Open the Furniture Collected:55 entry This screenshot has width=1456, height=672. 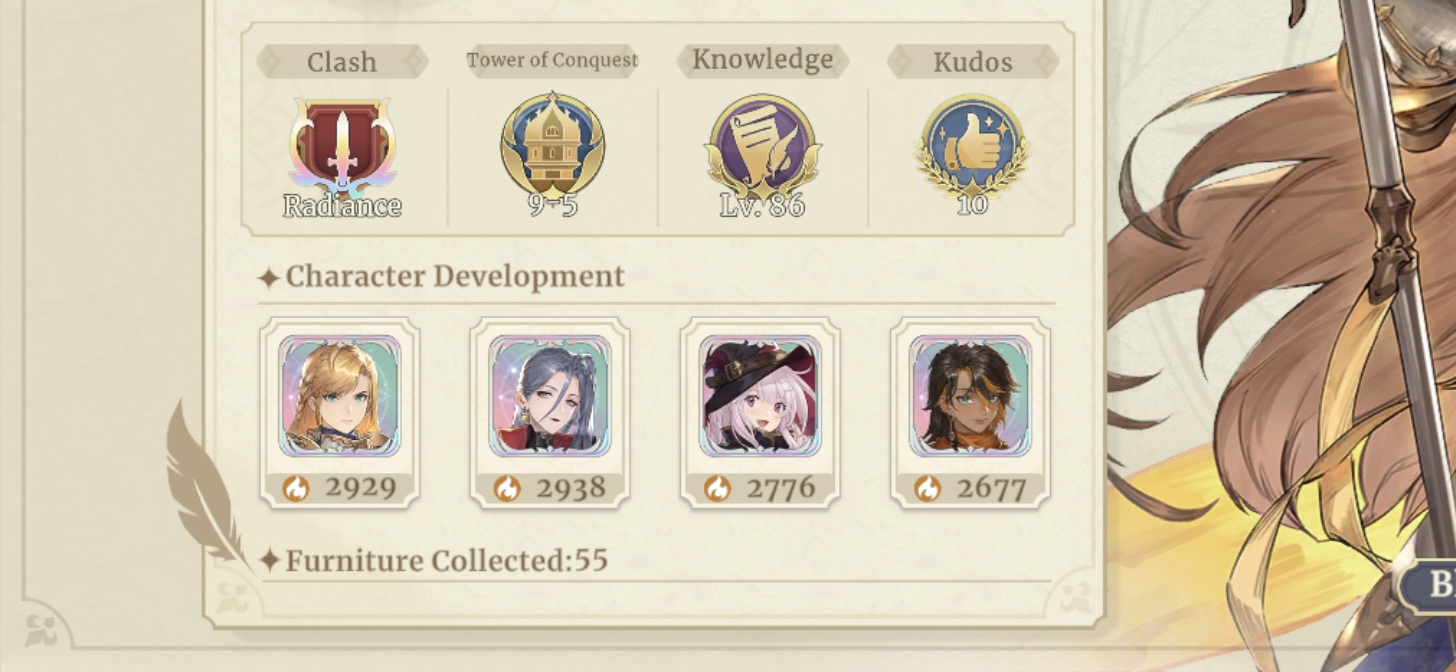tap(447, 560)
